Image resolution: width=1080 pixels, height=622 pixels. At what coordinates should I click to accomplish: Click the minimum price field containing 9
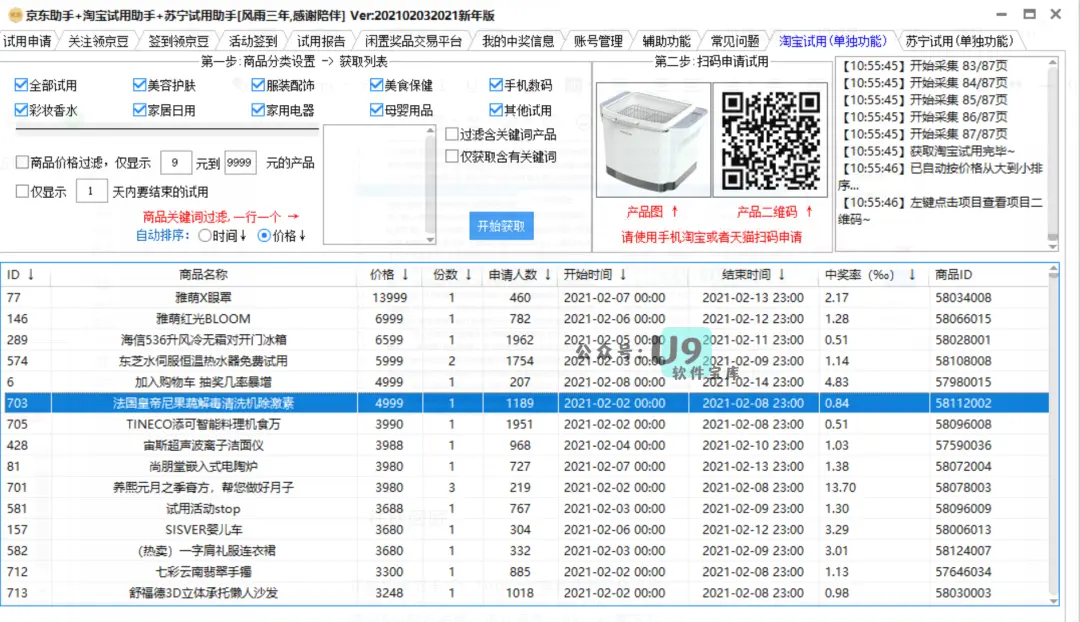[176, 163]
